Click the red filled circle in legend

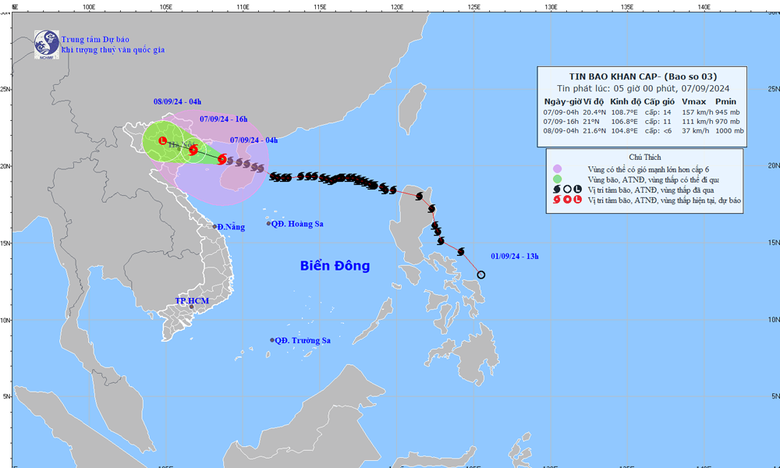tap(568, 200)
